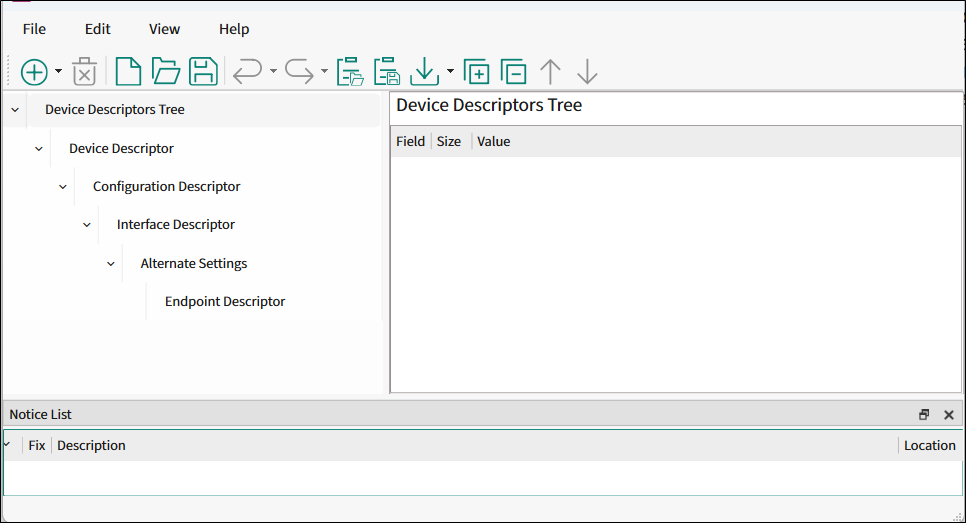Click the save template icon with disk
This screenshot has width=966, height=523.
388,71
